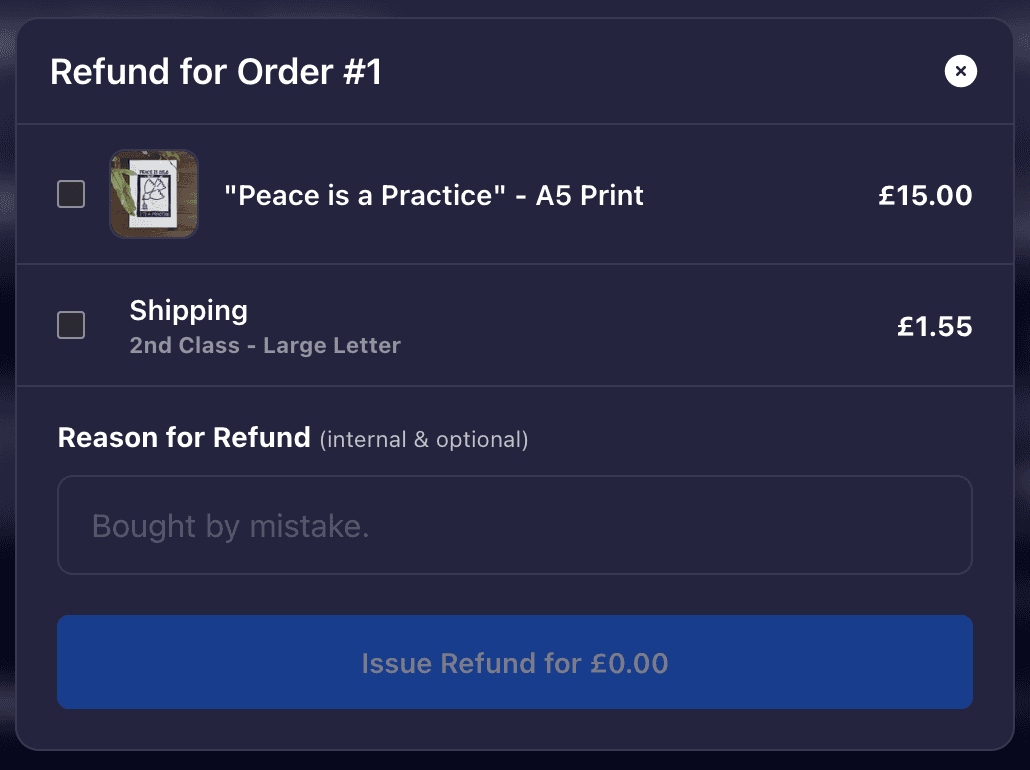Image resolution: width=1030 pixels, height=770 pixels.
Task: Close the Refund for Order #1 dialog
Action: (x=960, y=71)
